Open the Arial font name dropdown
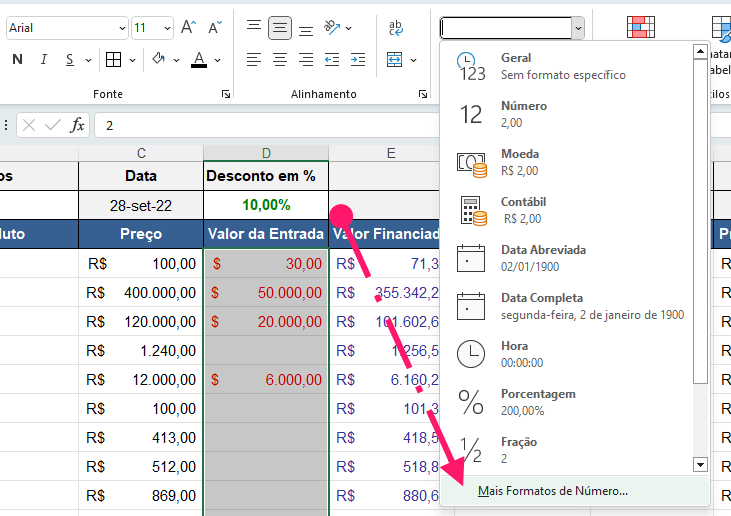 pyautogui.click(x=122, y=28)
